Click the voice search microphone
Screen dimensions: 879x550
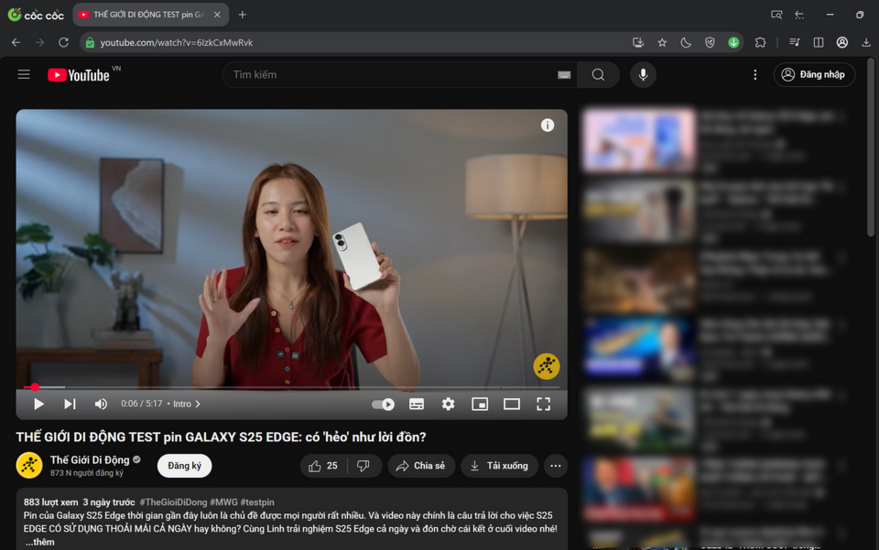point(643,75)
